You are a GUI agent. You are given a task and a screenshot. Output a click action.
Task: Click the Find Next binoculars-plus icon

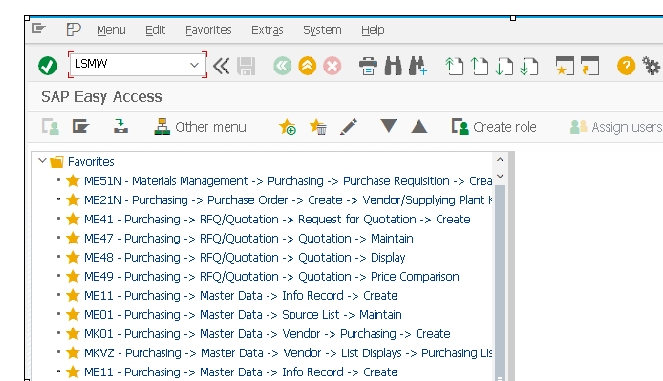[417, 66]
